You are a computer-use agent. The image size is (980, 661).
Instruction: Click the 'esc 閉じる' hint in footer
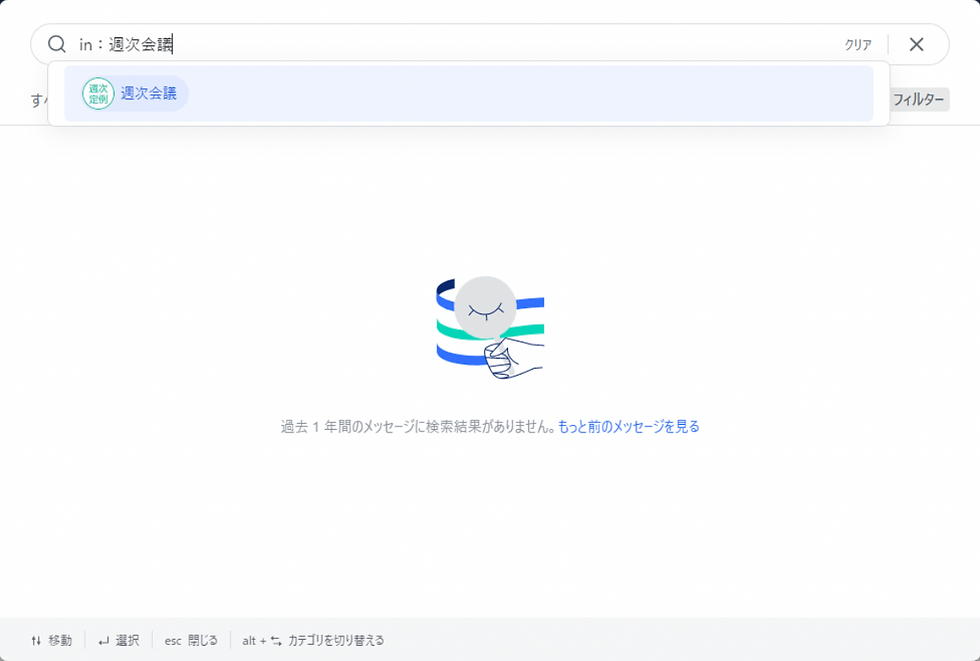point(191,640)
